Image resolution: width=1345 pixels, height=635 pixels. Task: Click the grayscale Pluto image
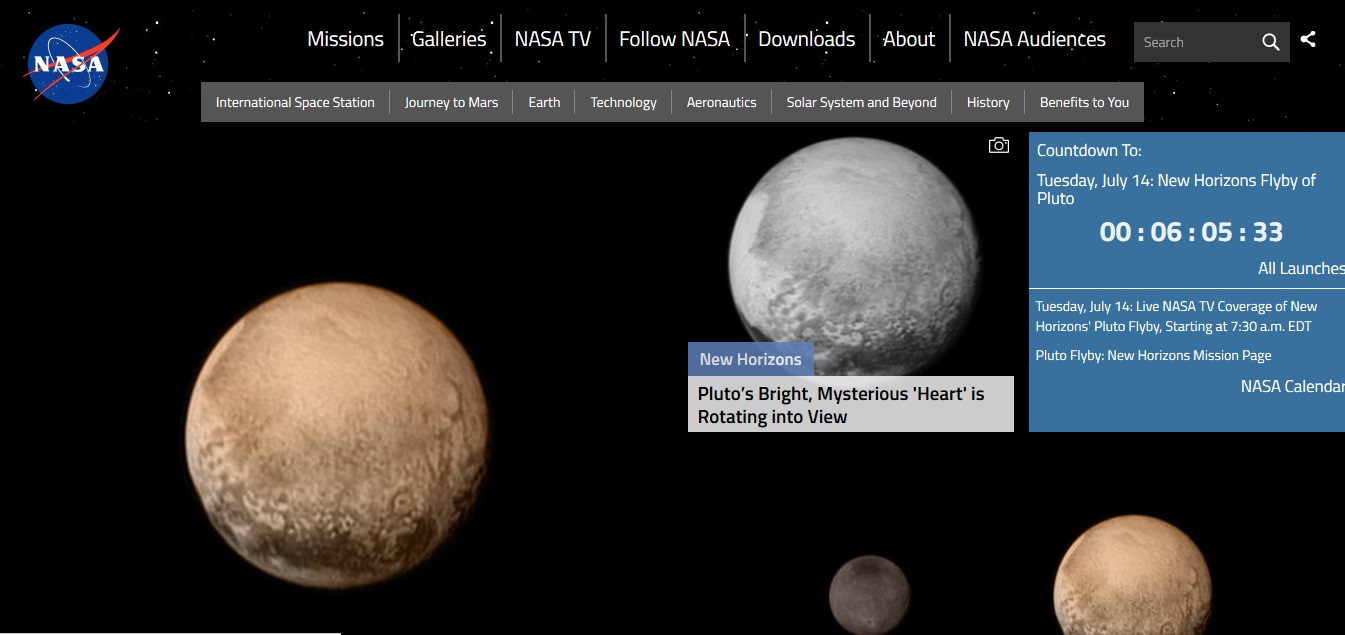pos(851,260)
